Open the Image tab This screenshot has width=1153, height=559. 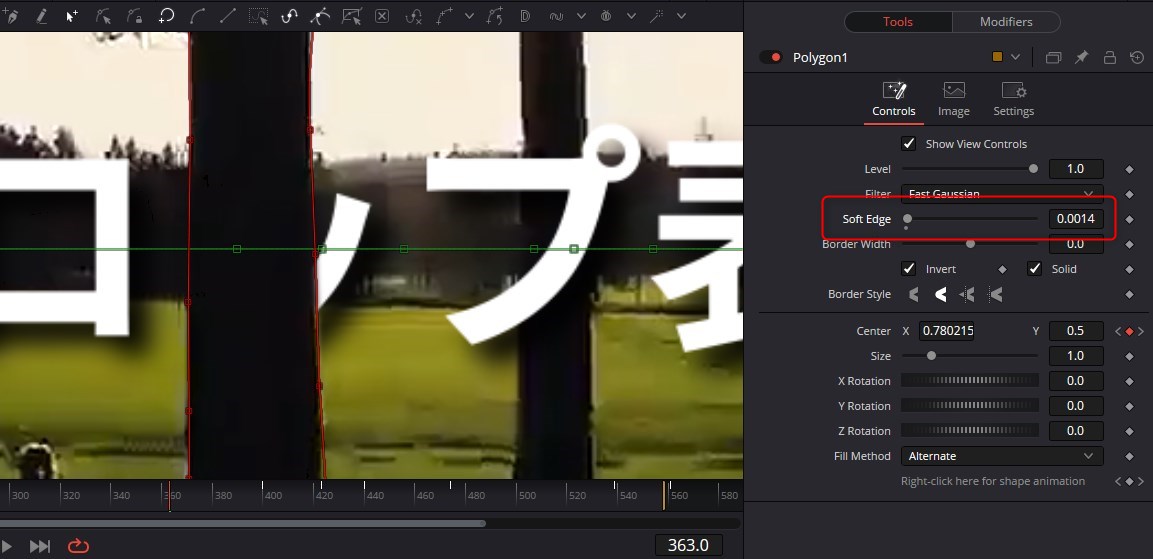pos(954,100)
